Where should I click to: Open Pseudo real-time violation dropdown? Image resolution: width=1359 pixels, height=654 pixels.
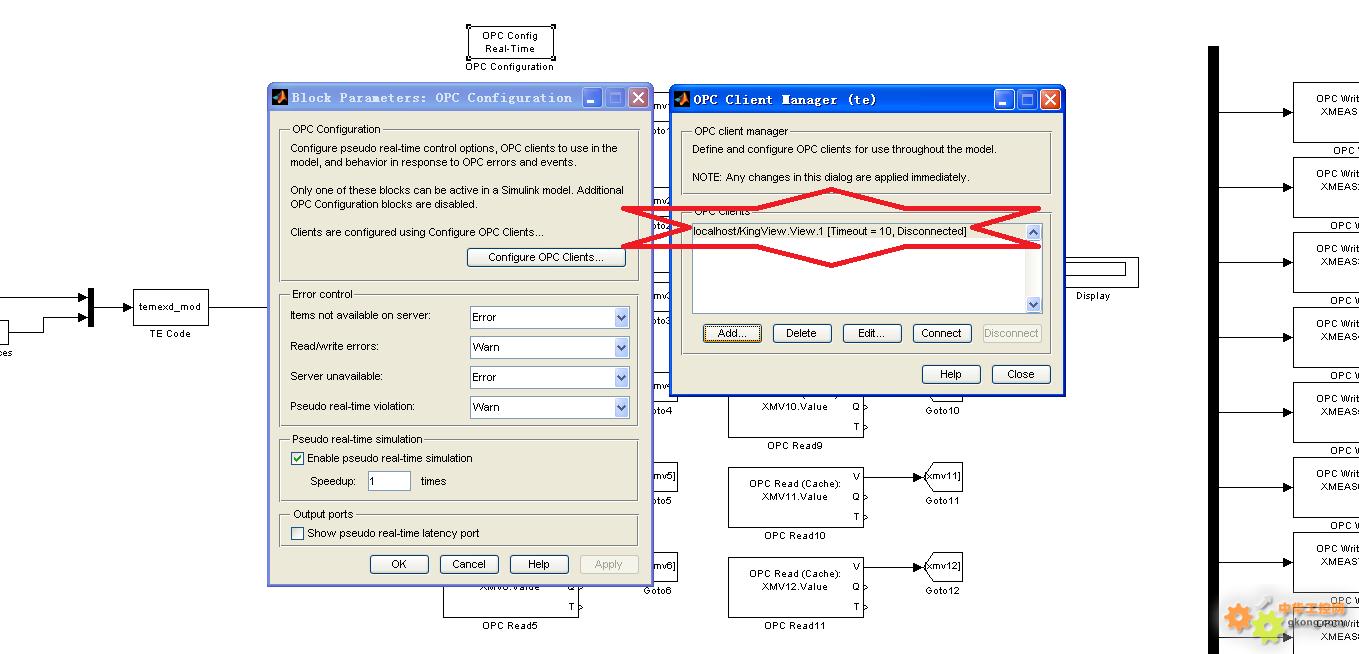tap(621, 407)
